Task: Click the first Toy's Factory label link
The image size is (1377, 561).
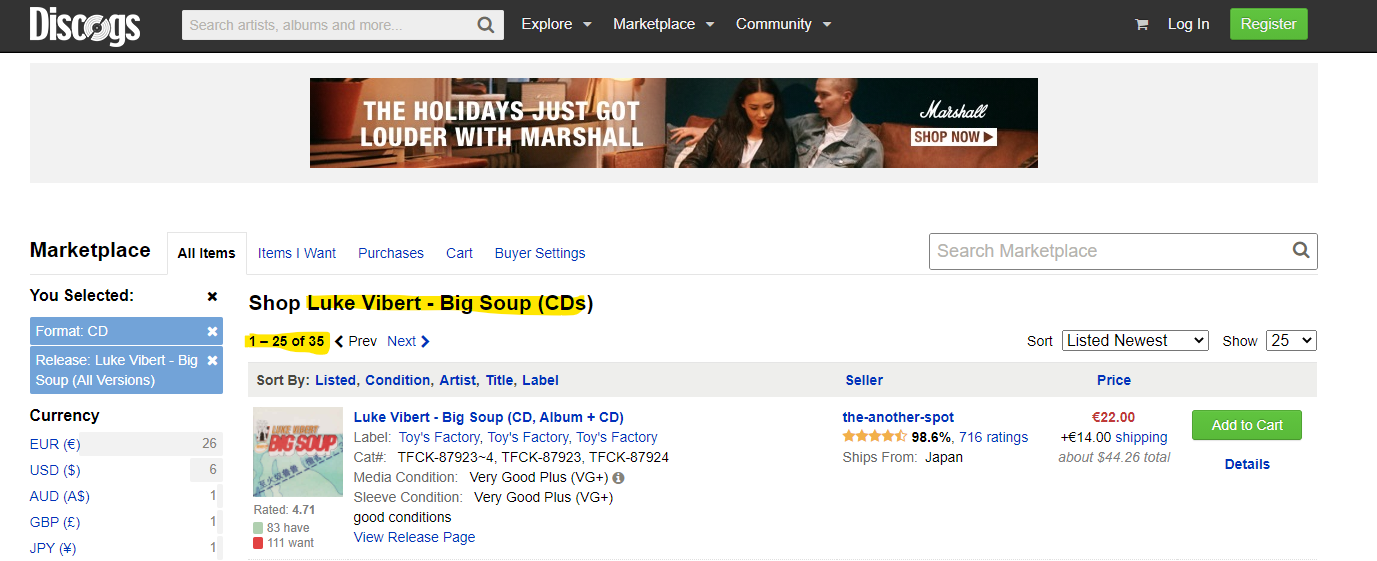Action: pos(440,437)
